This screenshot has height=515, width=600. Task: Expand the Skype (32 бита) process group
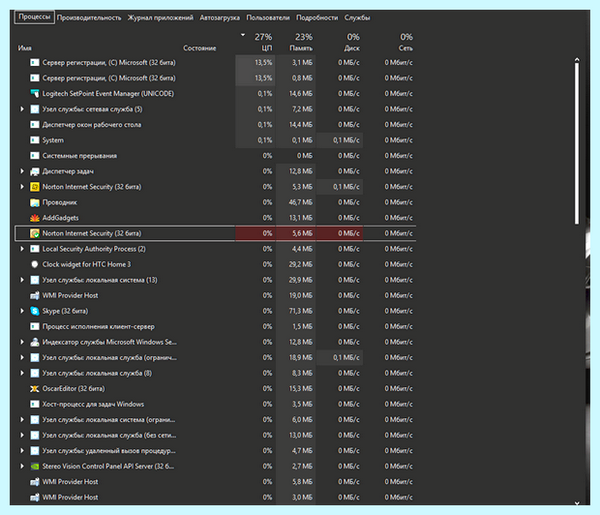pyautogui.click(x=22, y=311)
